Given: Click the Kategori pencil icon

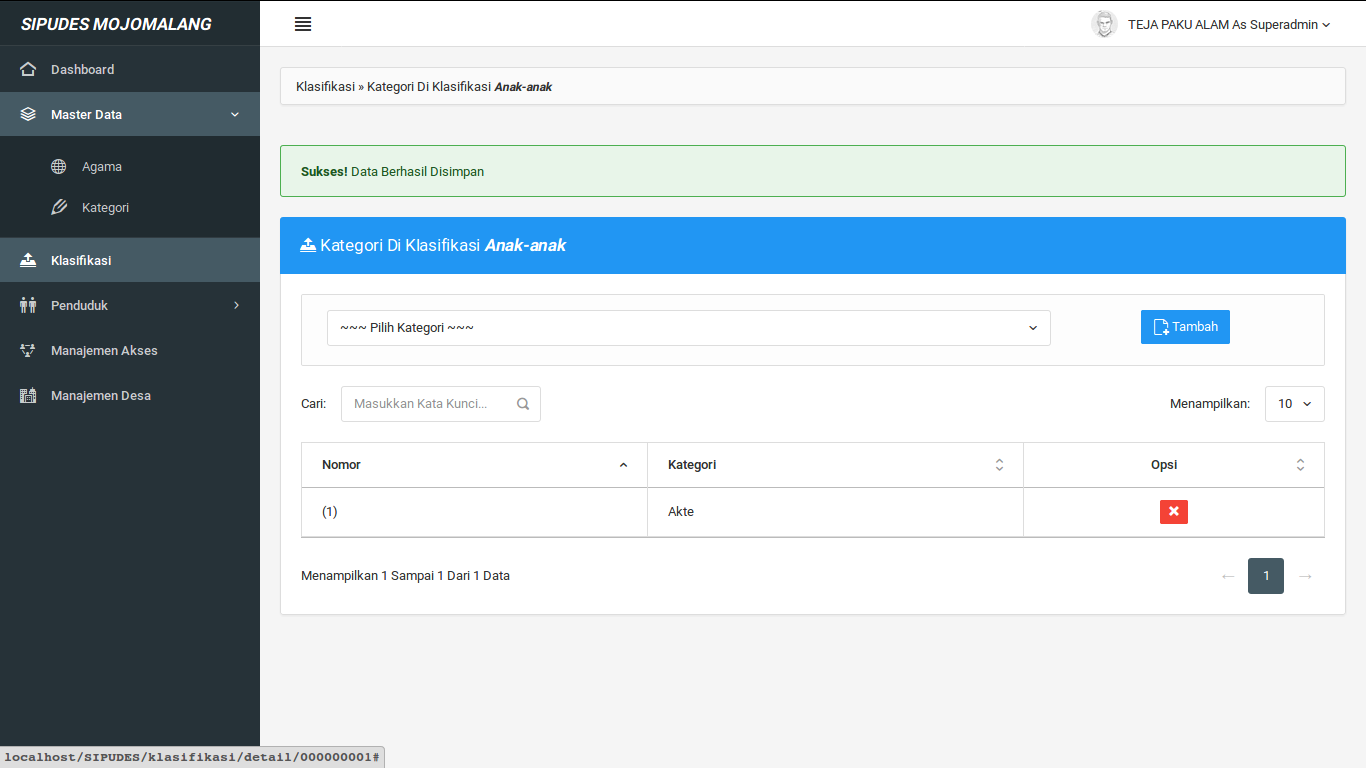Looking at the screenshot, I should 59,207.
